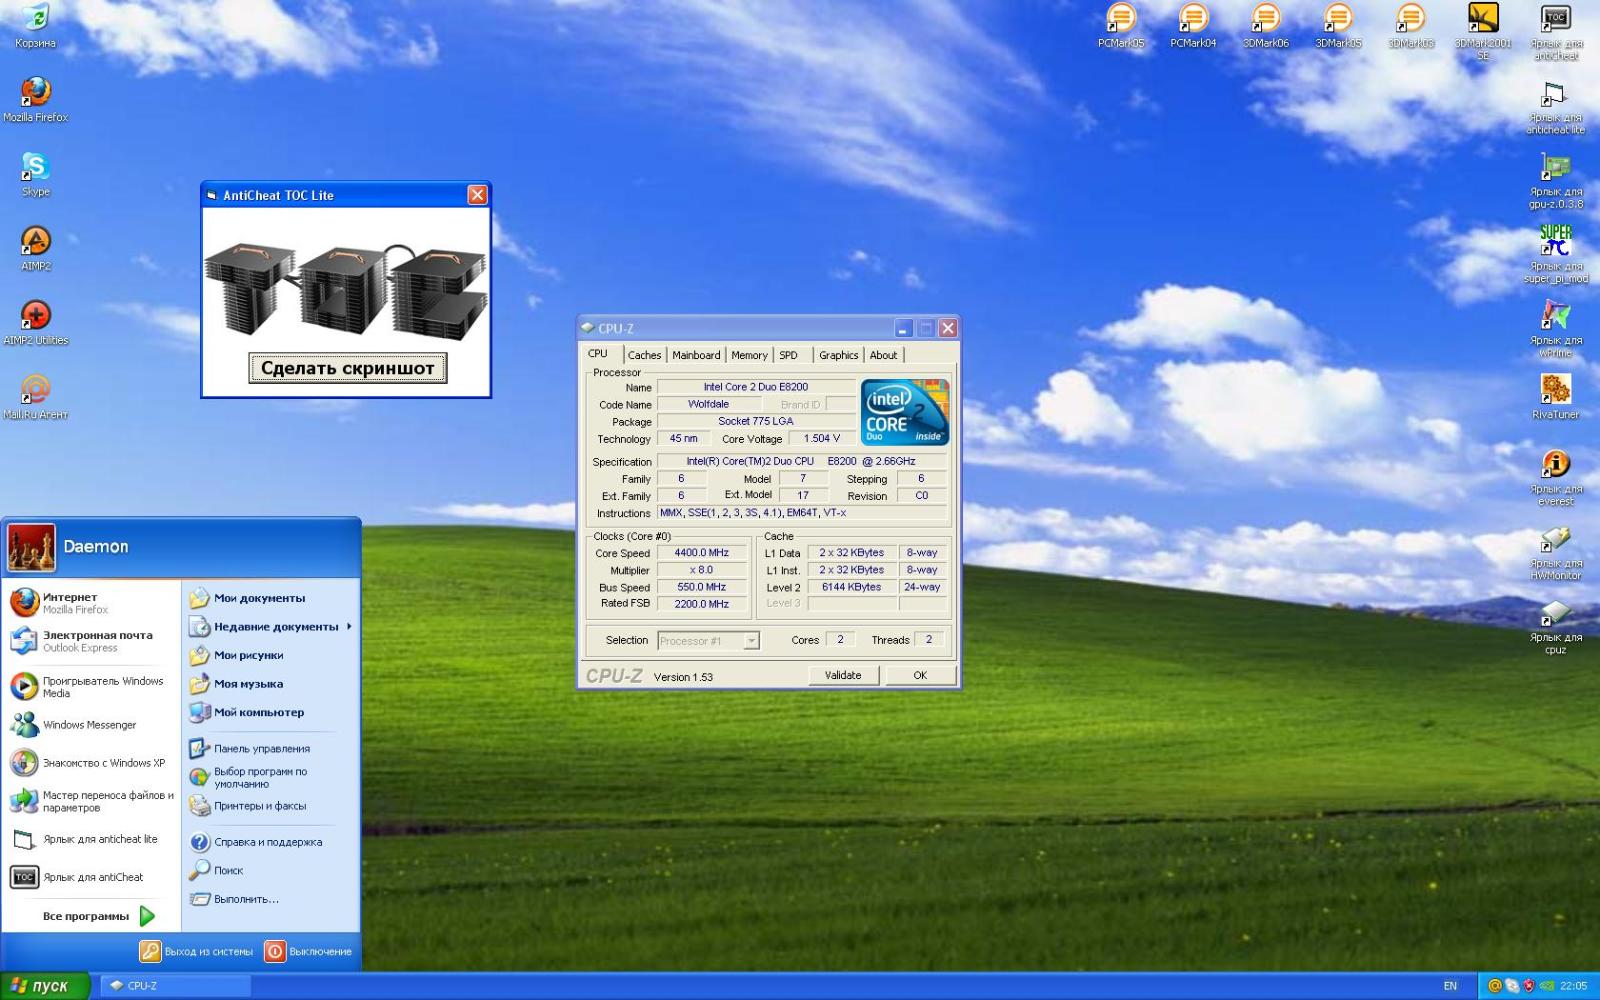Switch to Caches tab in CPU-Z
The height and width of the screenshot is (1000, 1600).
click(644, 355)
